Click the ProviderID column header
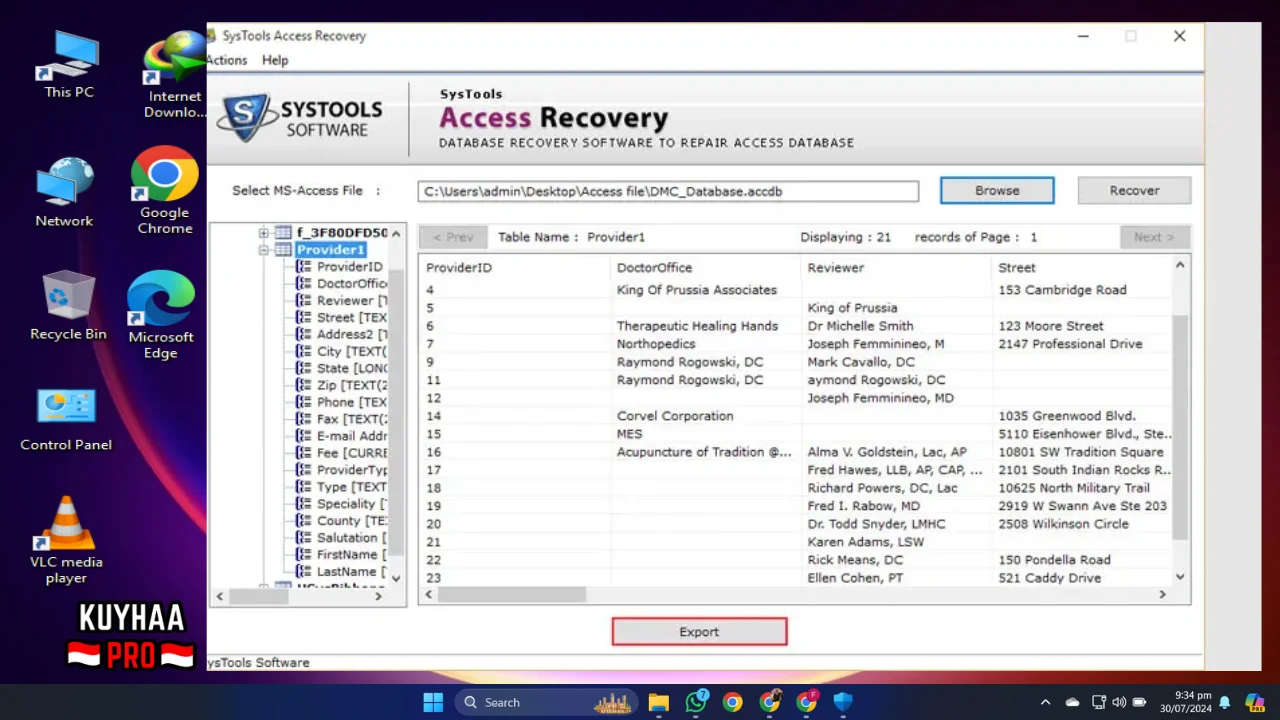Viewport: 1280px width, 720px height. pyautogui.click(x=514, y=267)
